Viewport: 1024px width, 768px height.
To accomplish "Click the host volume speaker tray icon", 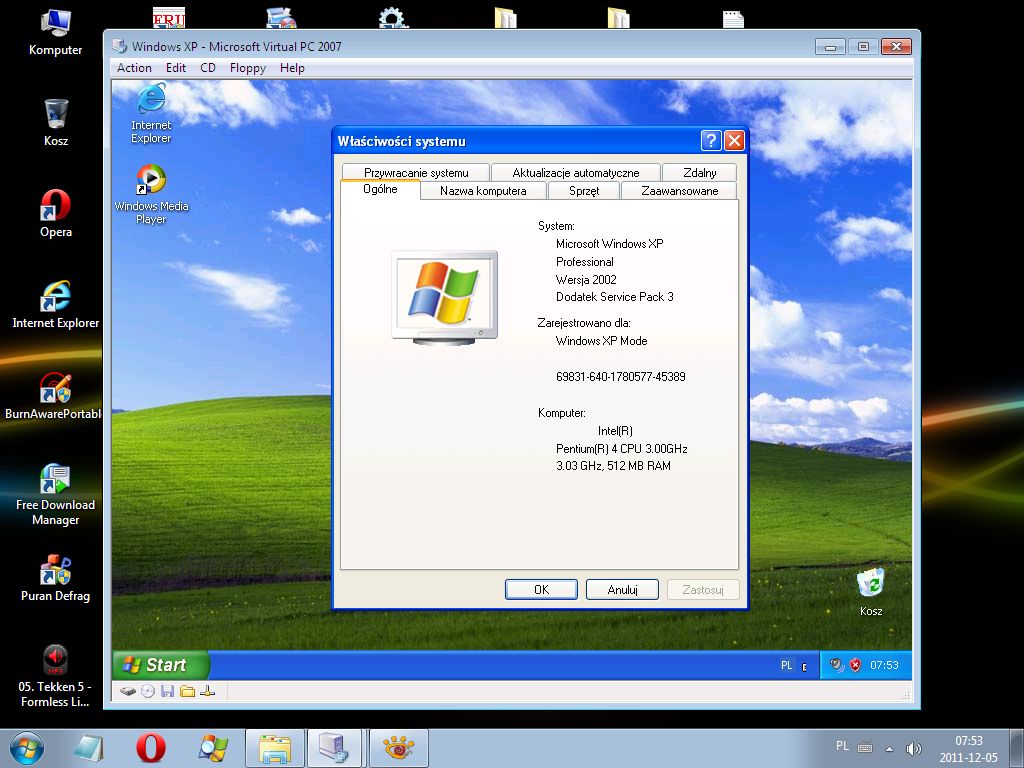I will pyautogui.click(x=914, y=748).
